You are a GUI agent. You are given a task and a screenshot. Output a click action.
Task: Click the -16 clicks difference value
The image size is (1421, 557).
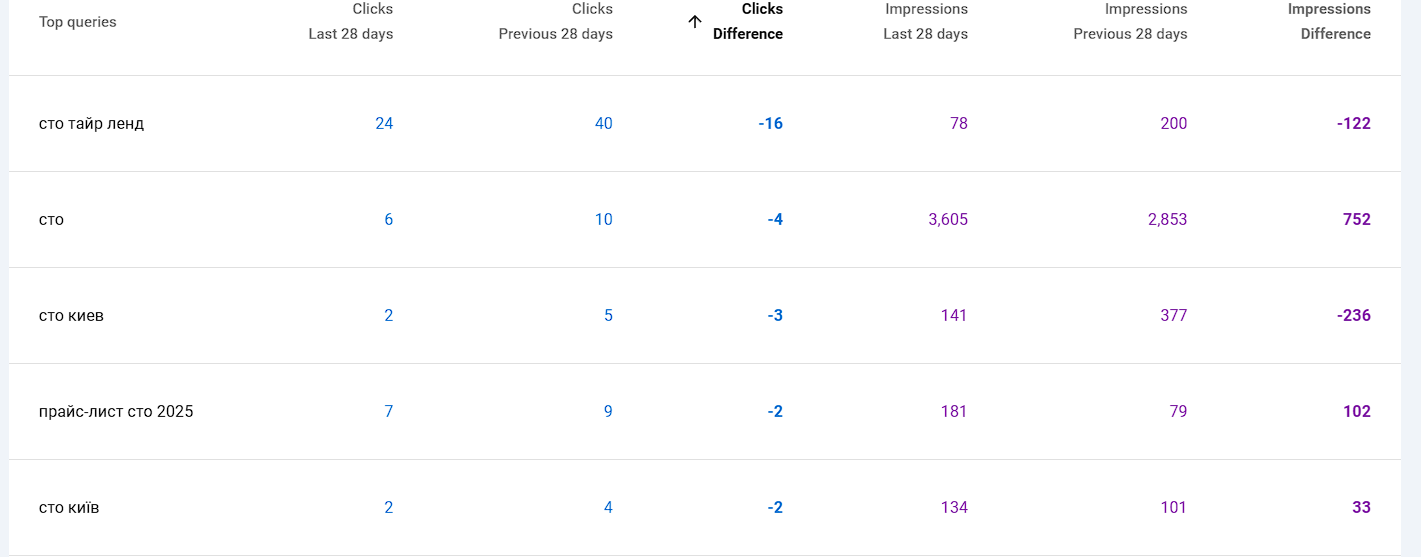770,124
